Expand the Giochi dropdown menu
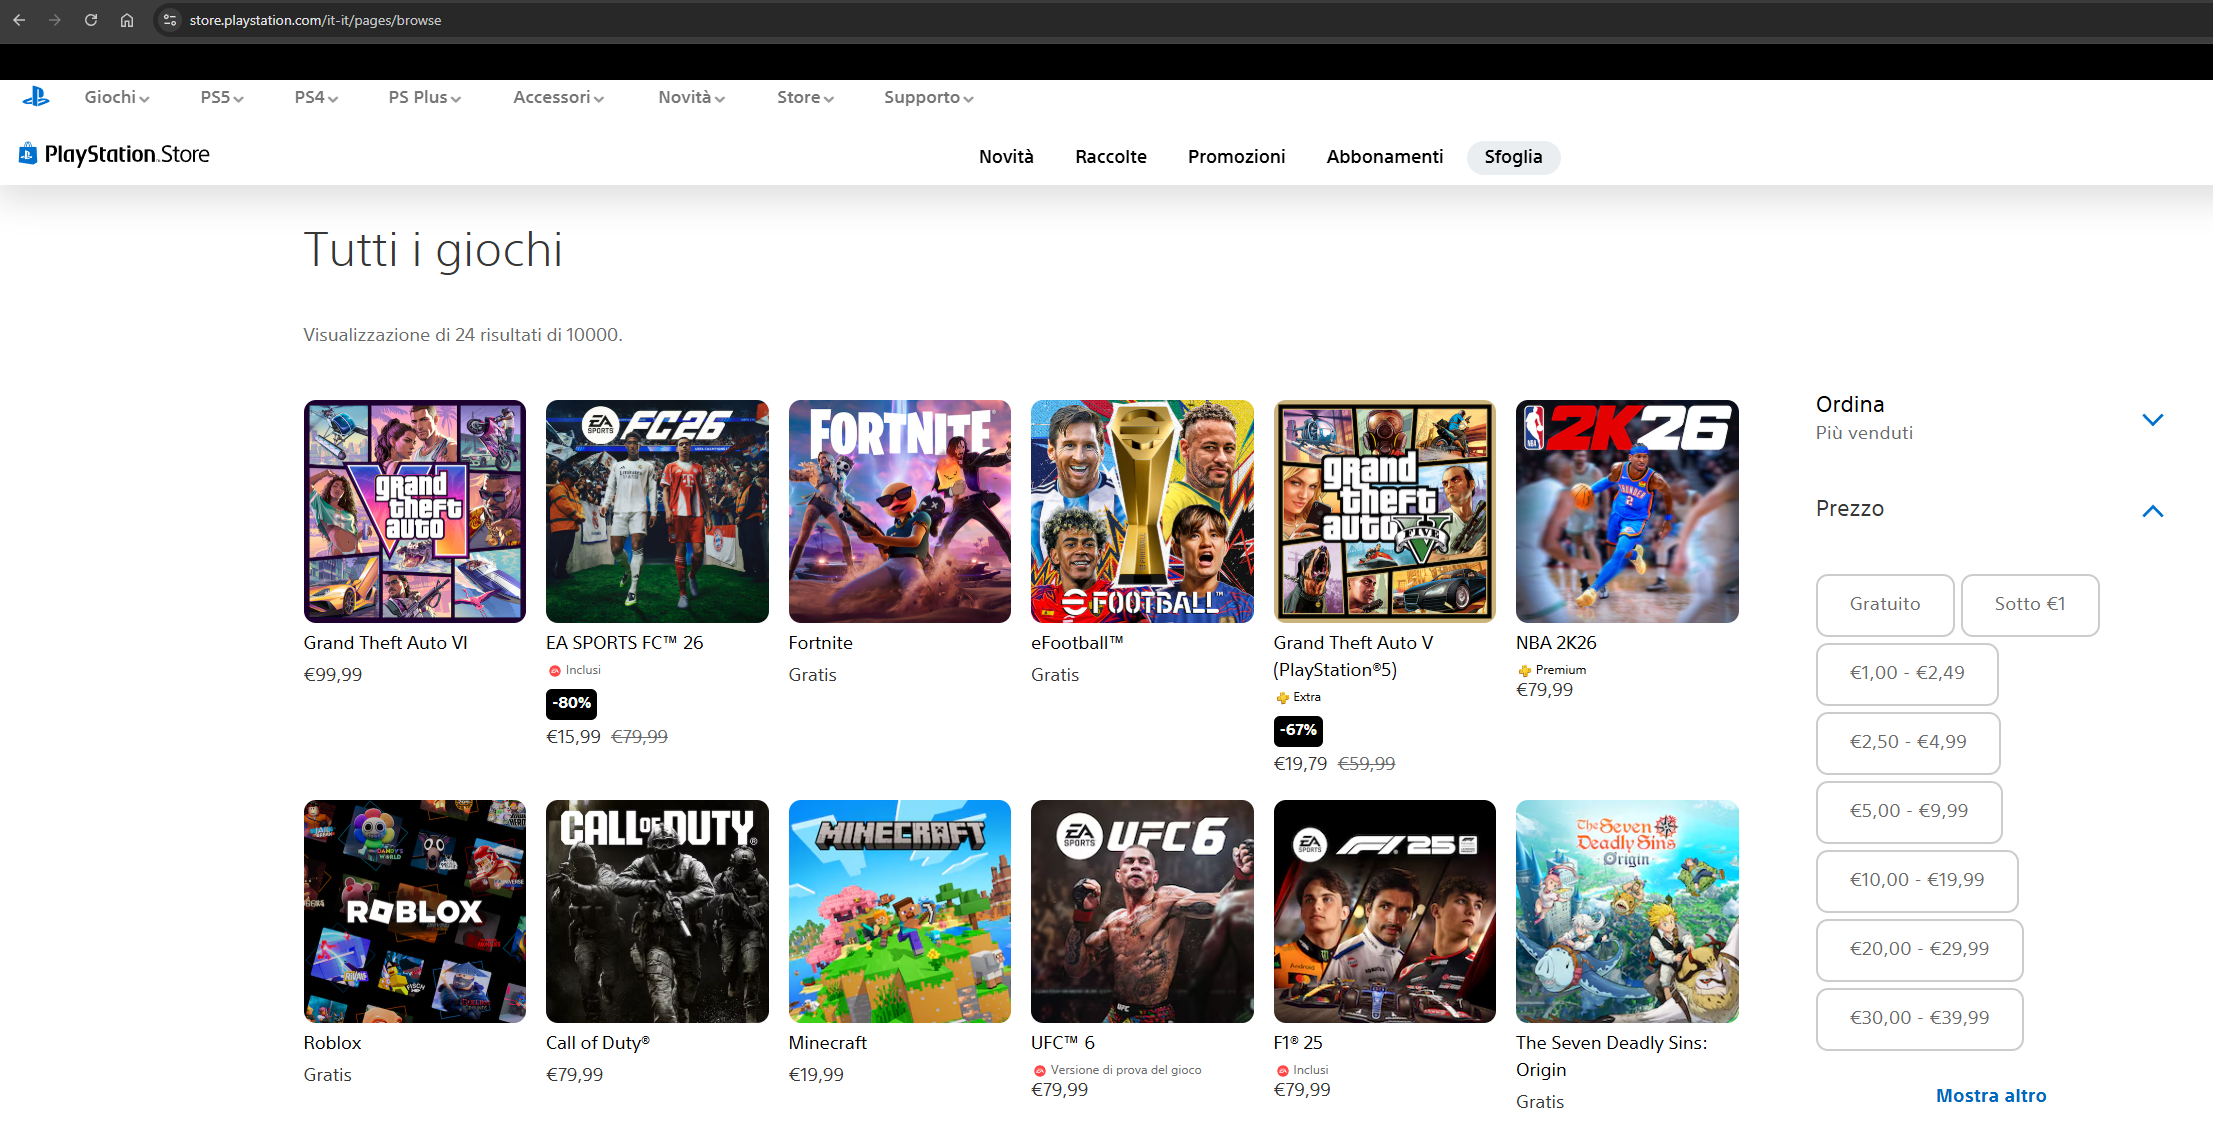Screen dimensions: 2213x1134 [x=117, y=97]
